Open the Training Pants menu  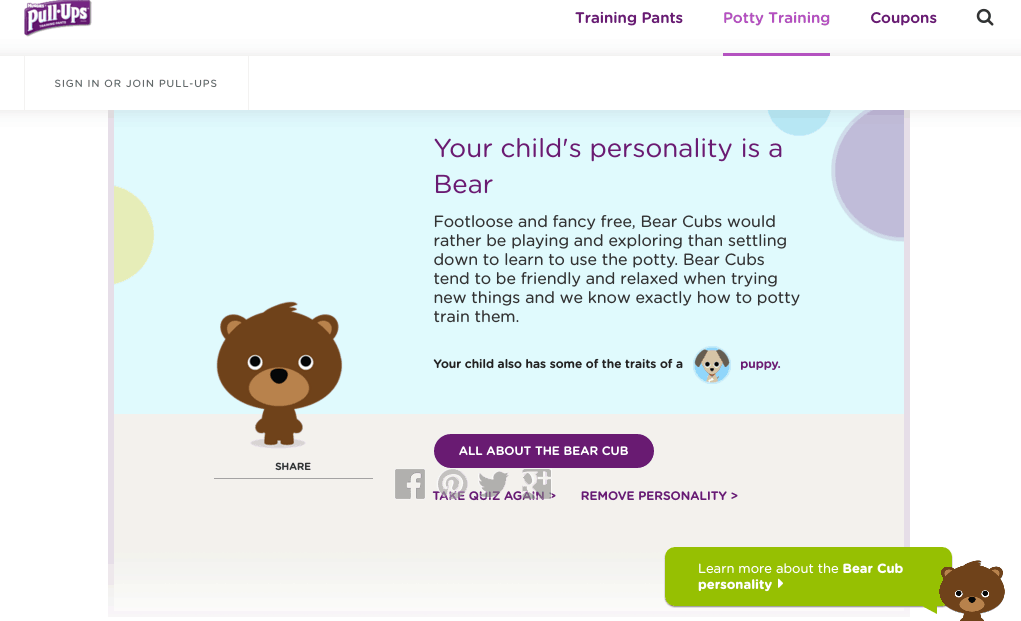click(x=629, y=18)
